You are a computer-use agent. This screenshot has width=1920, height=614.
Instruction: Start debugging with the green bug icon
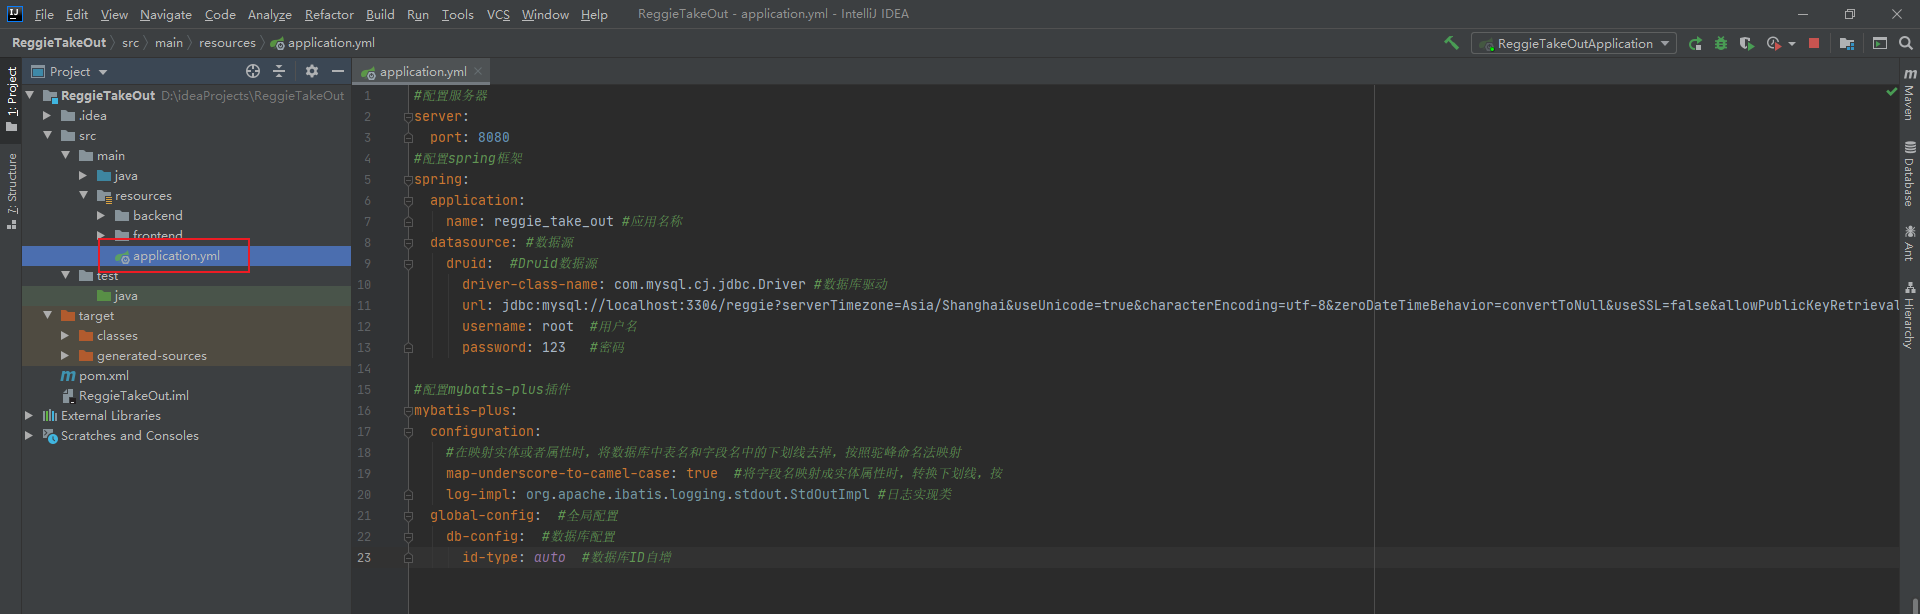point(1721,44)
